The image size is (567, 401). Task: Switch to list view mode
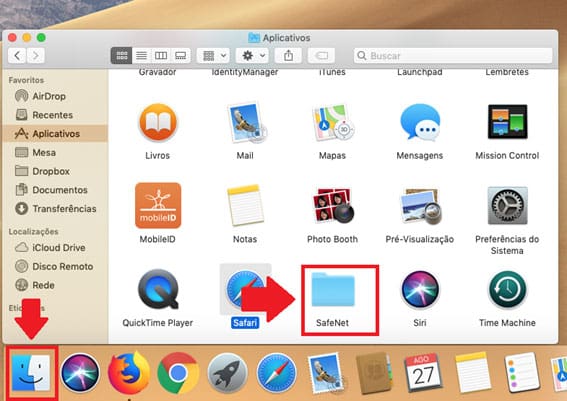(x=141, y=56)
